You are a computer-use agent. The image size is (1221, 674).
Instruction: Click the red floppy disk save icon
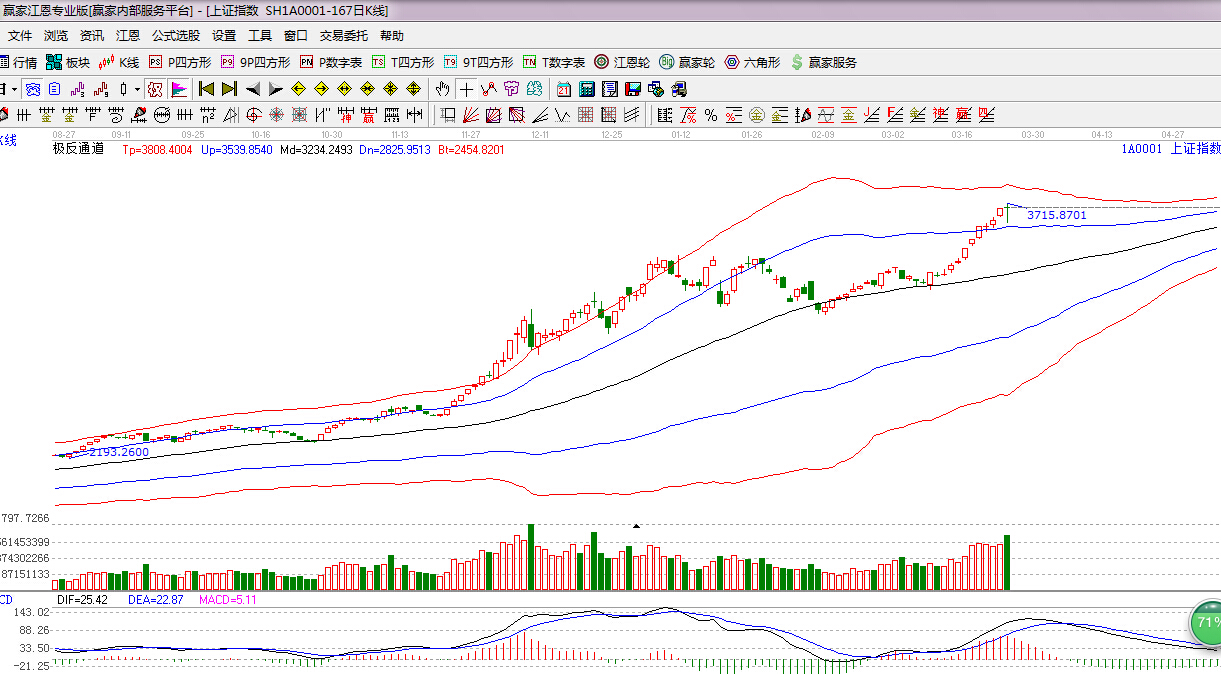click(x=633, y=89)
